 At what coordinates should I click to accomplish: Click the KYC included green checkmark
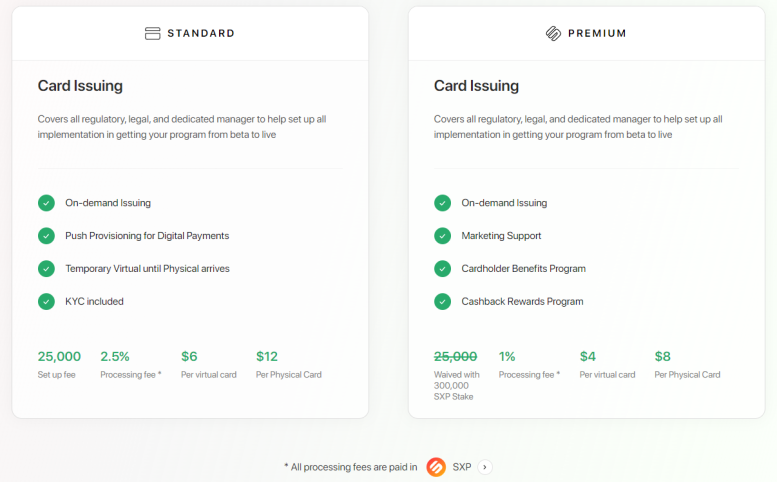pos(46,301)
